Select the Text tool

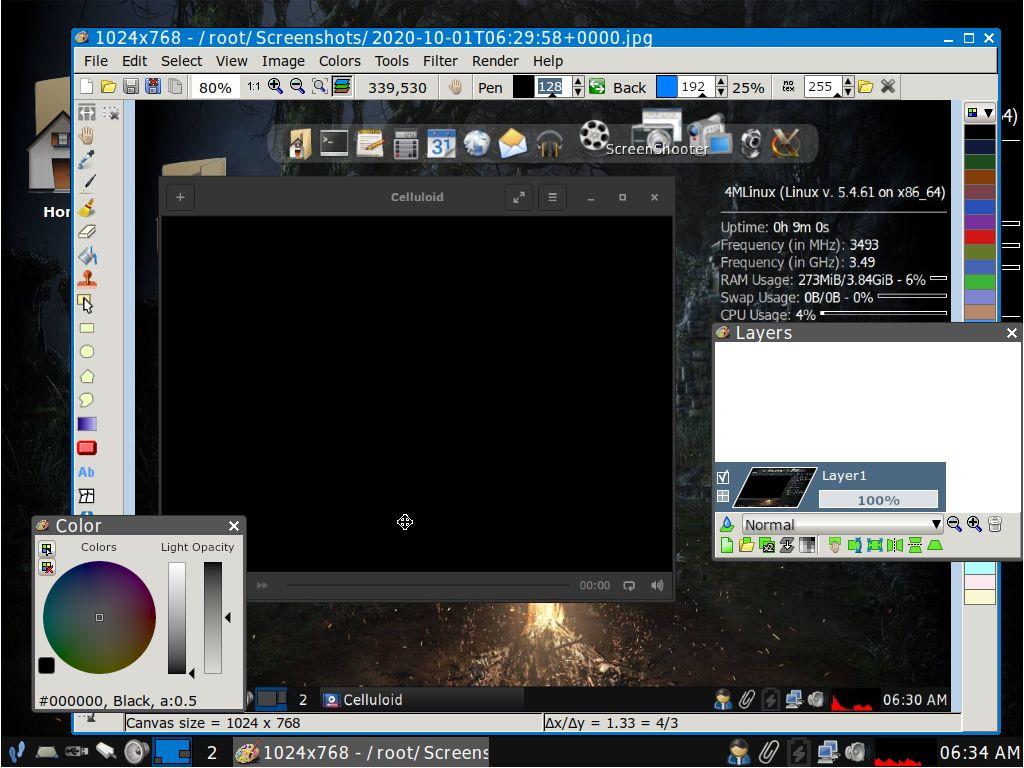pos(87,472)
